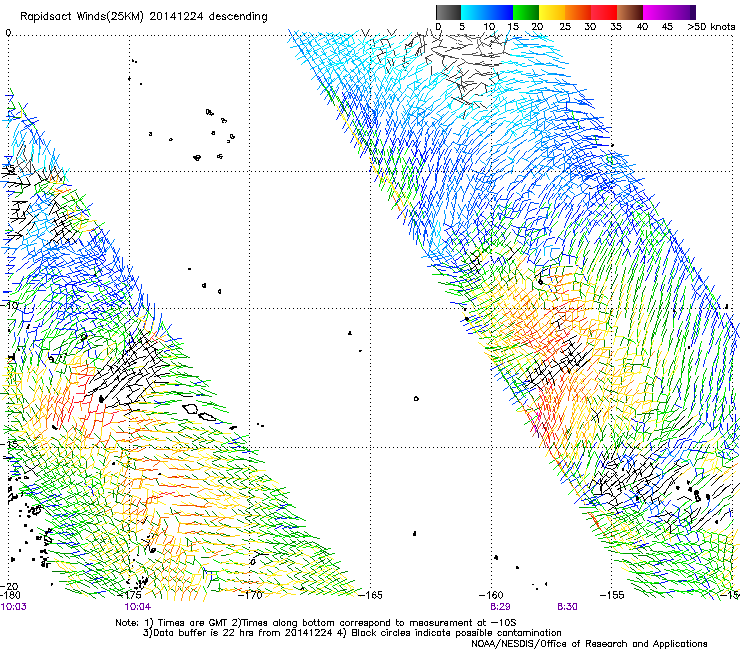The height and width of the screenshot is (650, 740).
Task: Click the red 30-35 knots legend swatch
Action: (604, 12)
